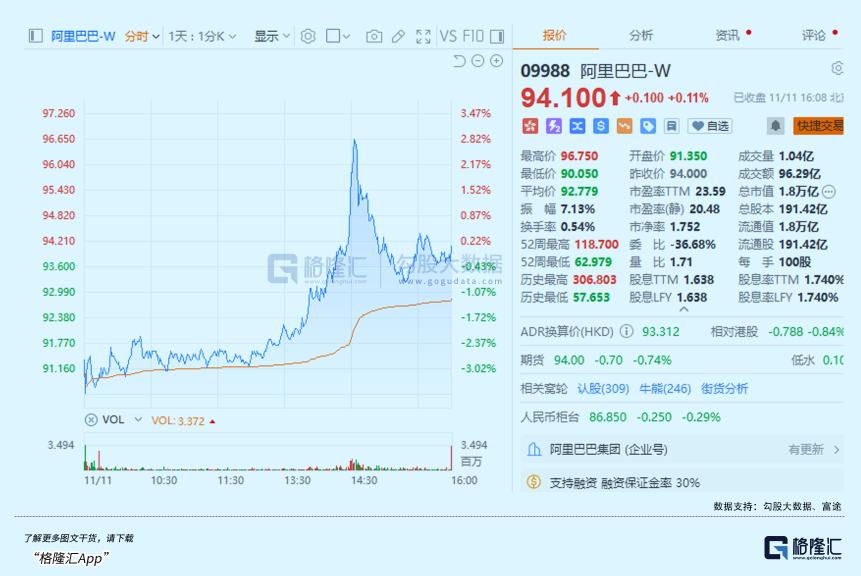
Task: Add 阿里巴巴-W to 自选 watchlist
Action: click(710, 126)
